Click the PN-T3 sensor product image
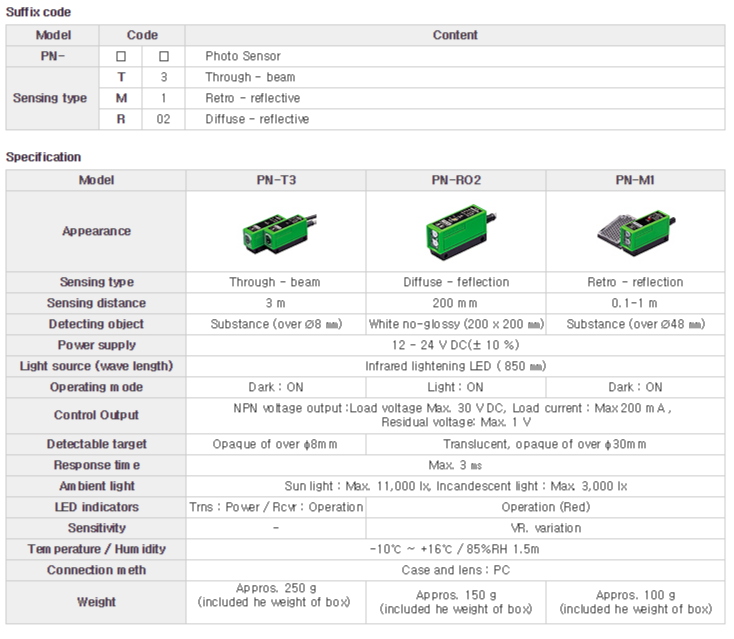Viewport: 734px width, 639px height. point(279,233)
